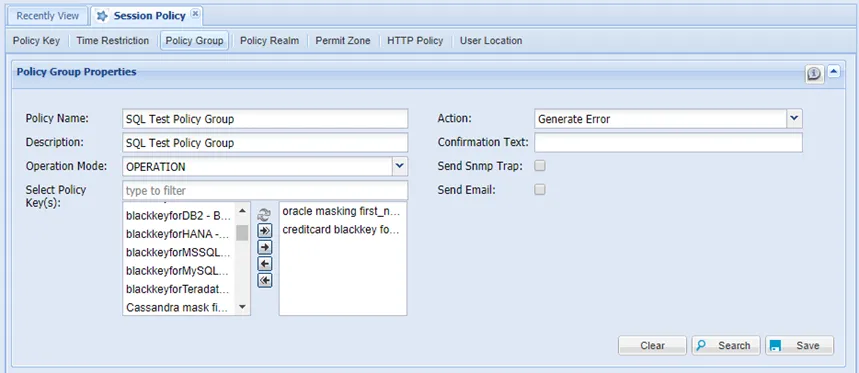
Task: Click the 'type to filter' policy key field
Action: 266,191
